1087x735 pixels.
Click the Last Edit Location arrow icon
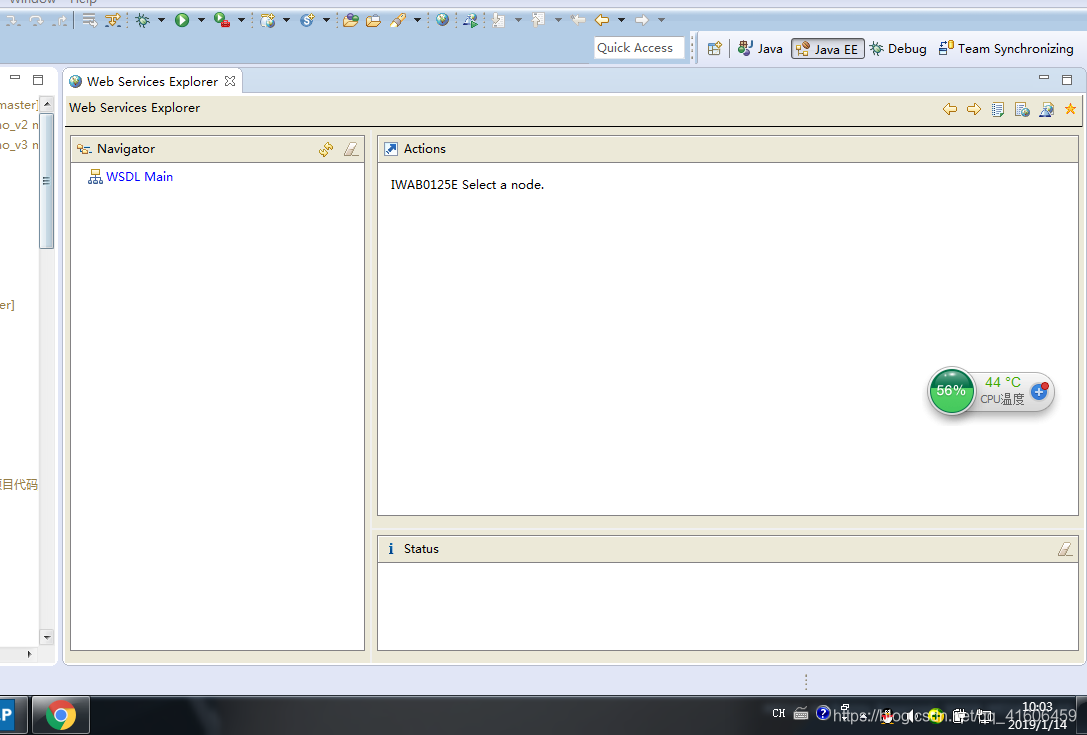pyautogui.click(x=577, y=20)
